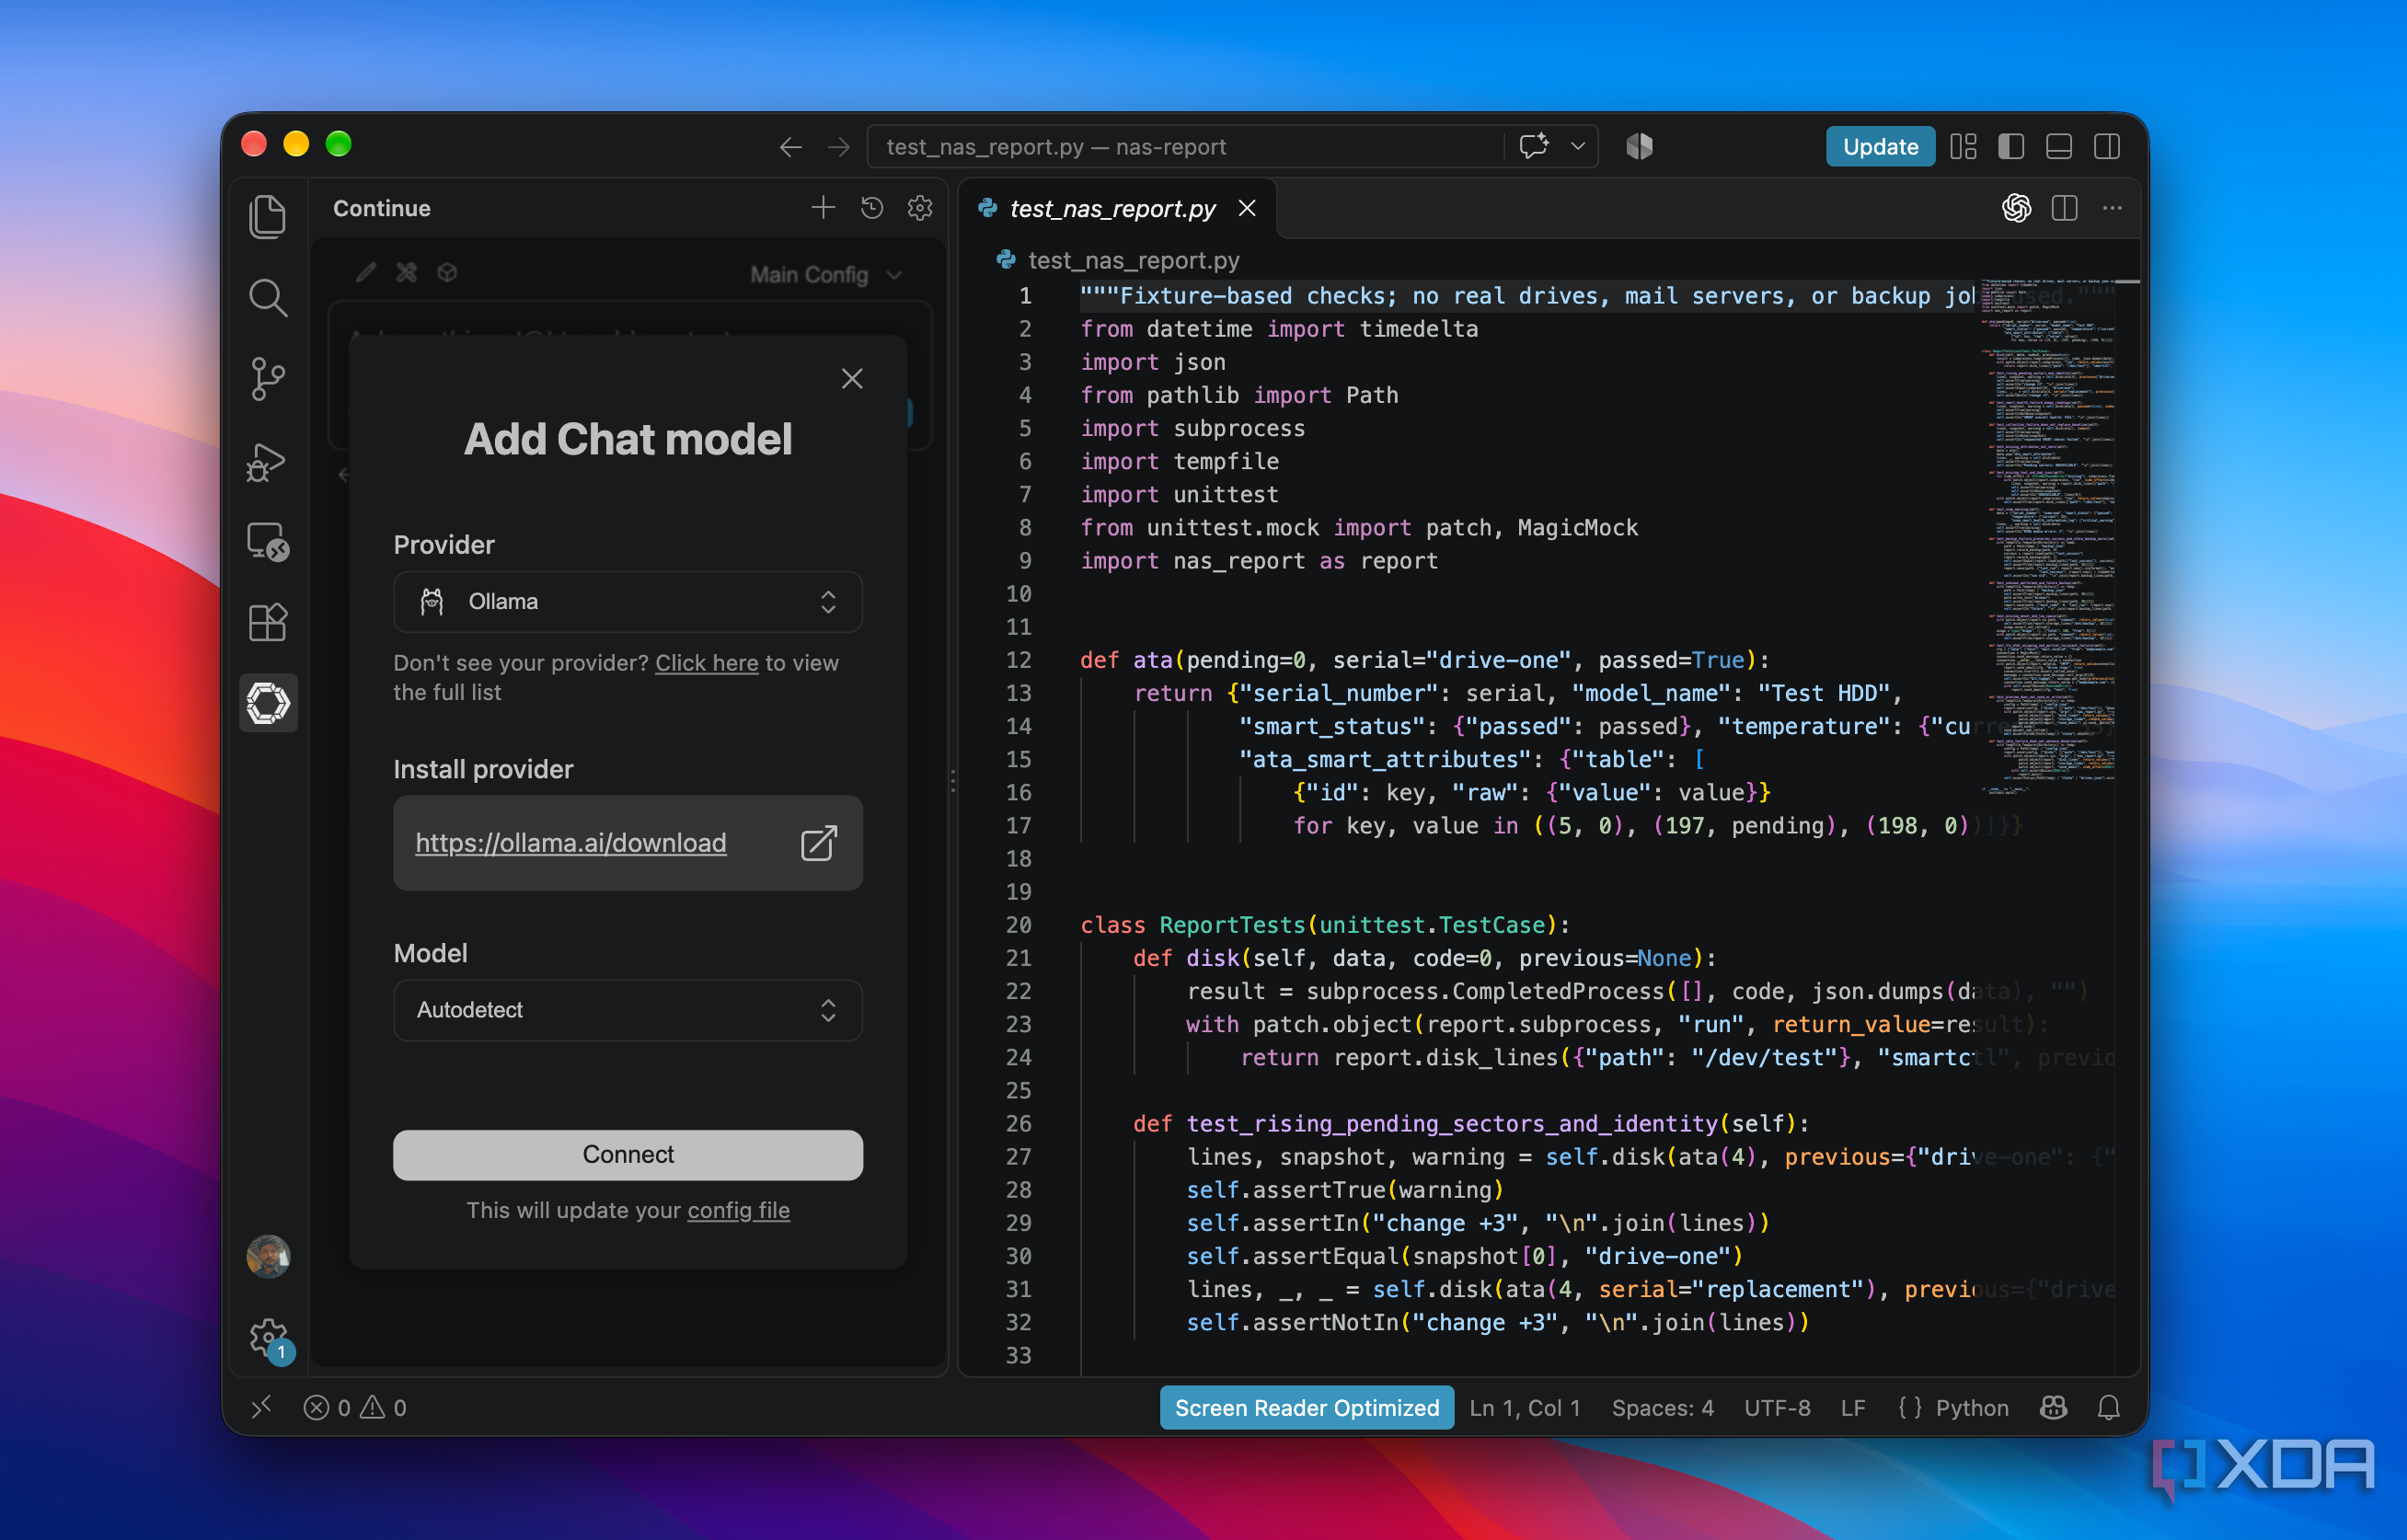Toggle primary side bar visibility
Screen dimensions: 2407x1540
click(2011, 146)
